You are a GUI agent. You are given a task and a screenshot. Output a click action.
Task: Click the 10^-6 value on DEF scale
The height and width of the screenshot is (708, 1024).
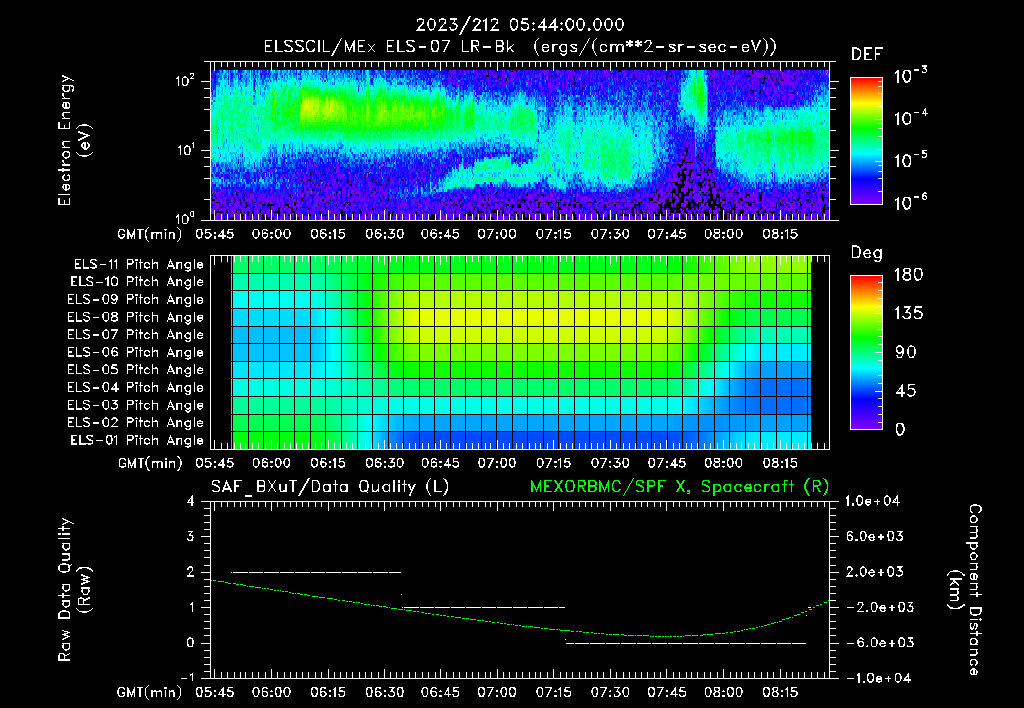pos(910,202)
